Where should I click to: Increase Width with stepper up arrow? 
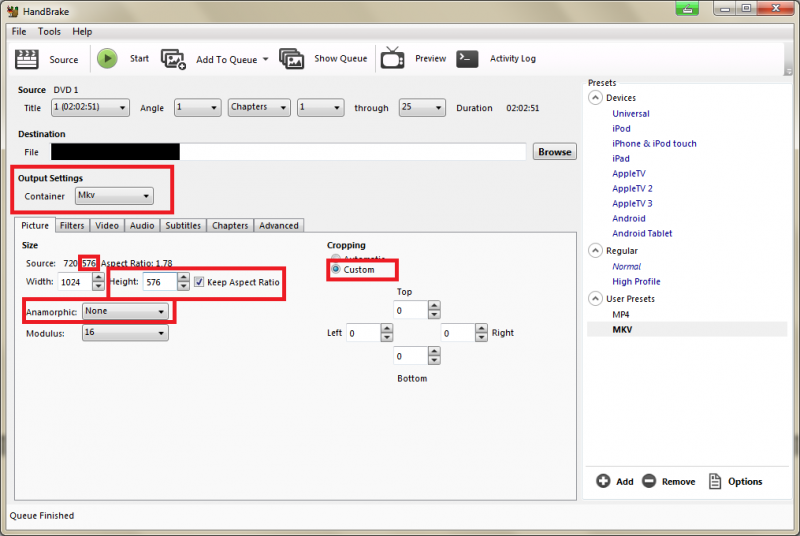coord(98,277)
